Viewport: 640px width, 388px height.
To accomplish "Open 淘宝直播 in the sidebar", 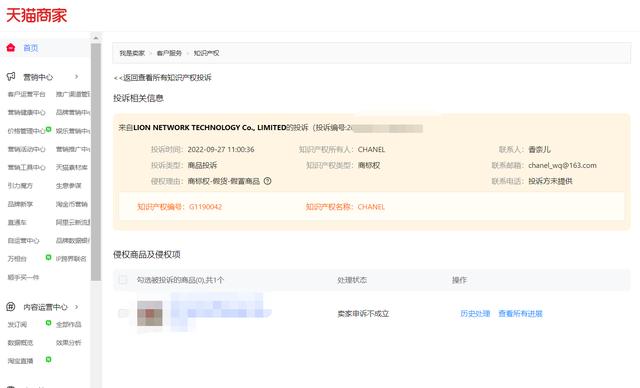I will [20, 361].
